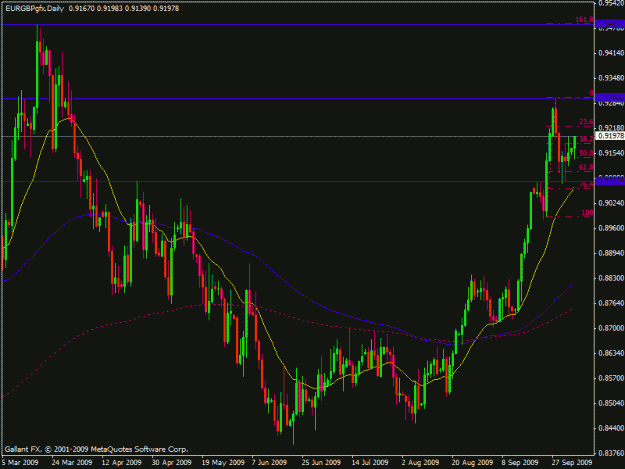Click the 12 Apr 2009 date label
This screenshot has height=469, width=625.
[122, 463]
